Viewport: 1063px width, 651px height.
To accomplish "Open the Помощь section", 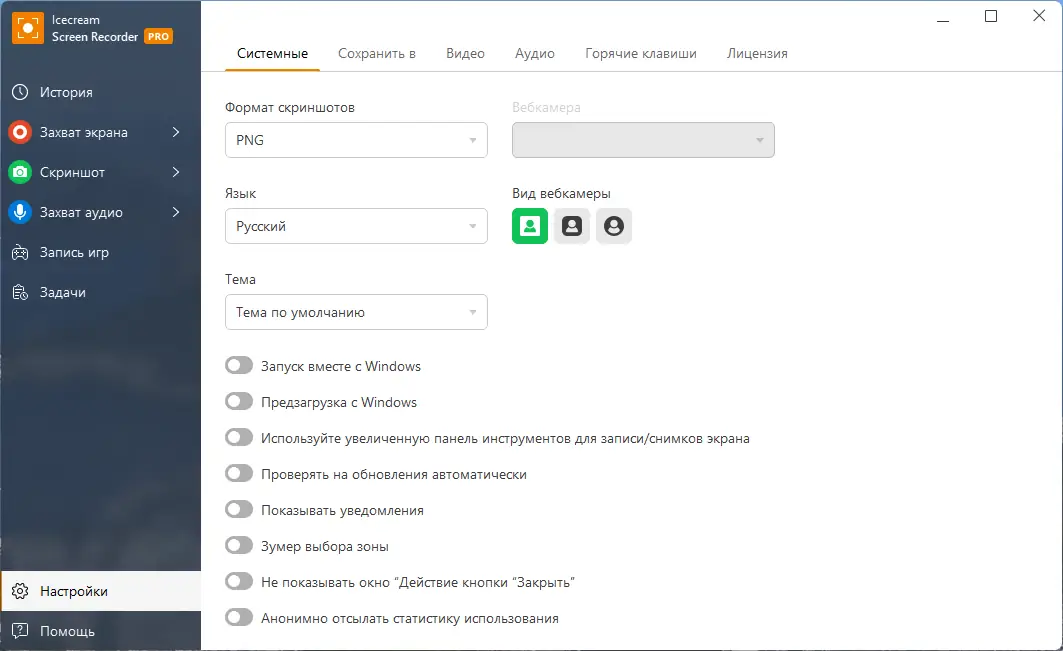I will 67,631.
